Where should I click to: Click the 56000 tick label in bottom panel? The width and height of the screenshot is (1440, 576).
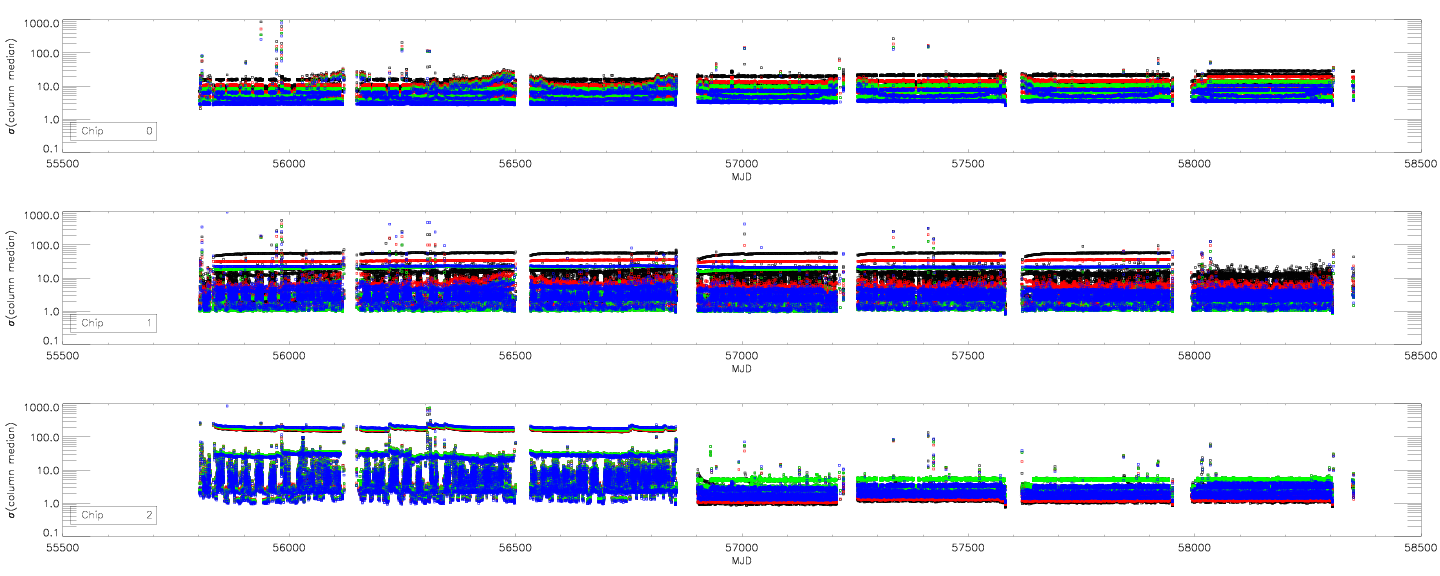[x=288, y=549]
